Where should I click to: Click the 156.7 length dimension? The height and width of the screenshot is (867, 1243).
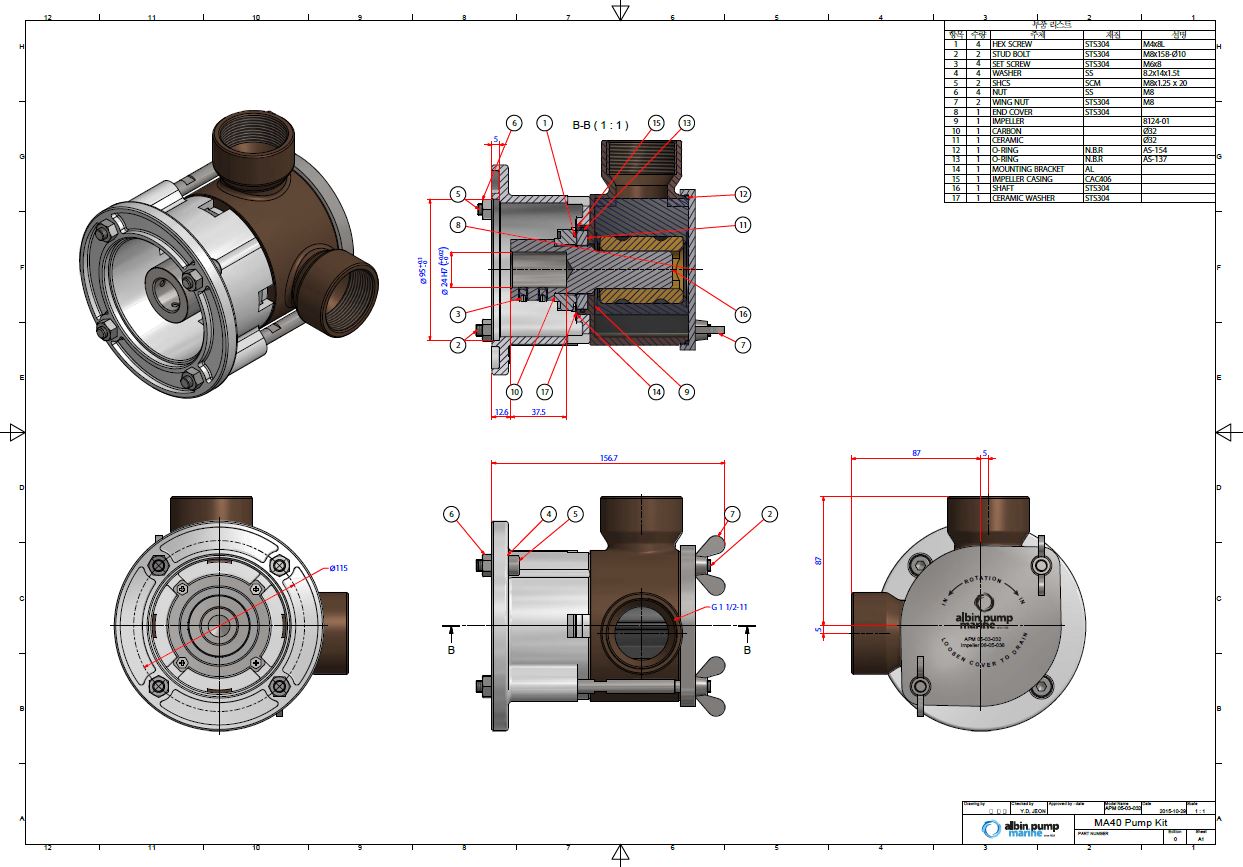point(608,458)
